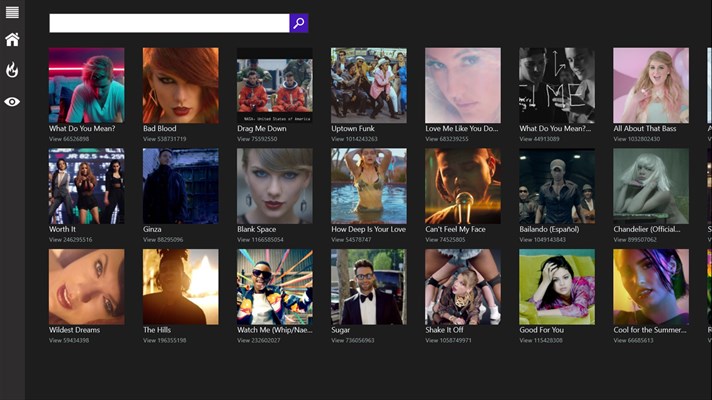Focus the search text box
712x400 pixels.
169,23
